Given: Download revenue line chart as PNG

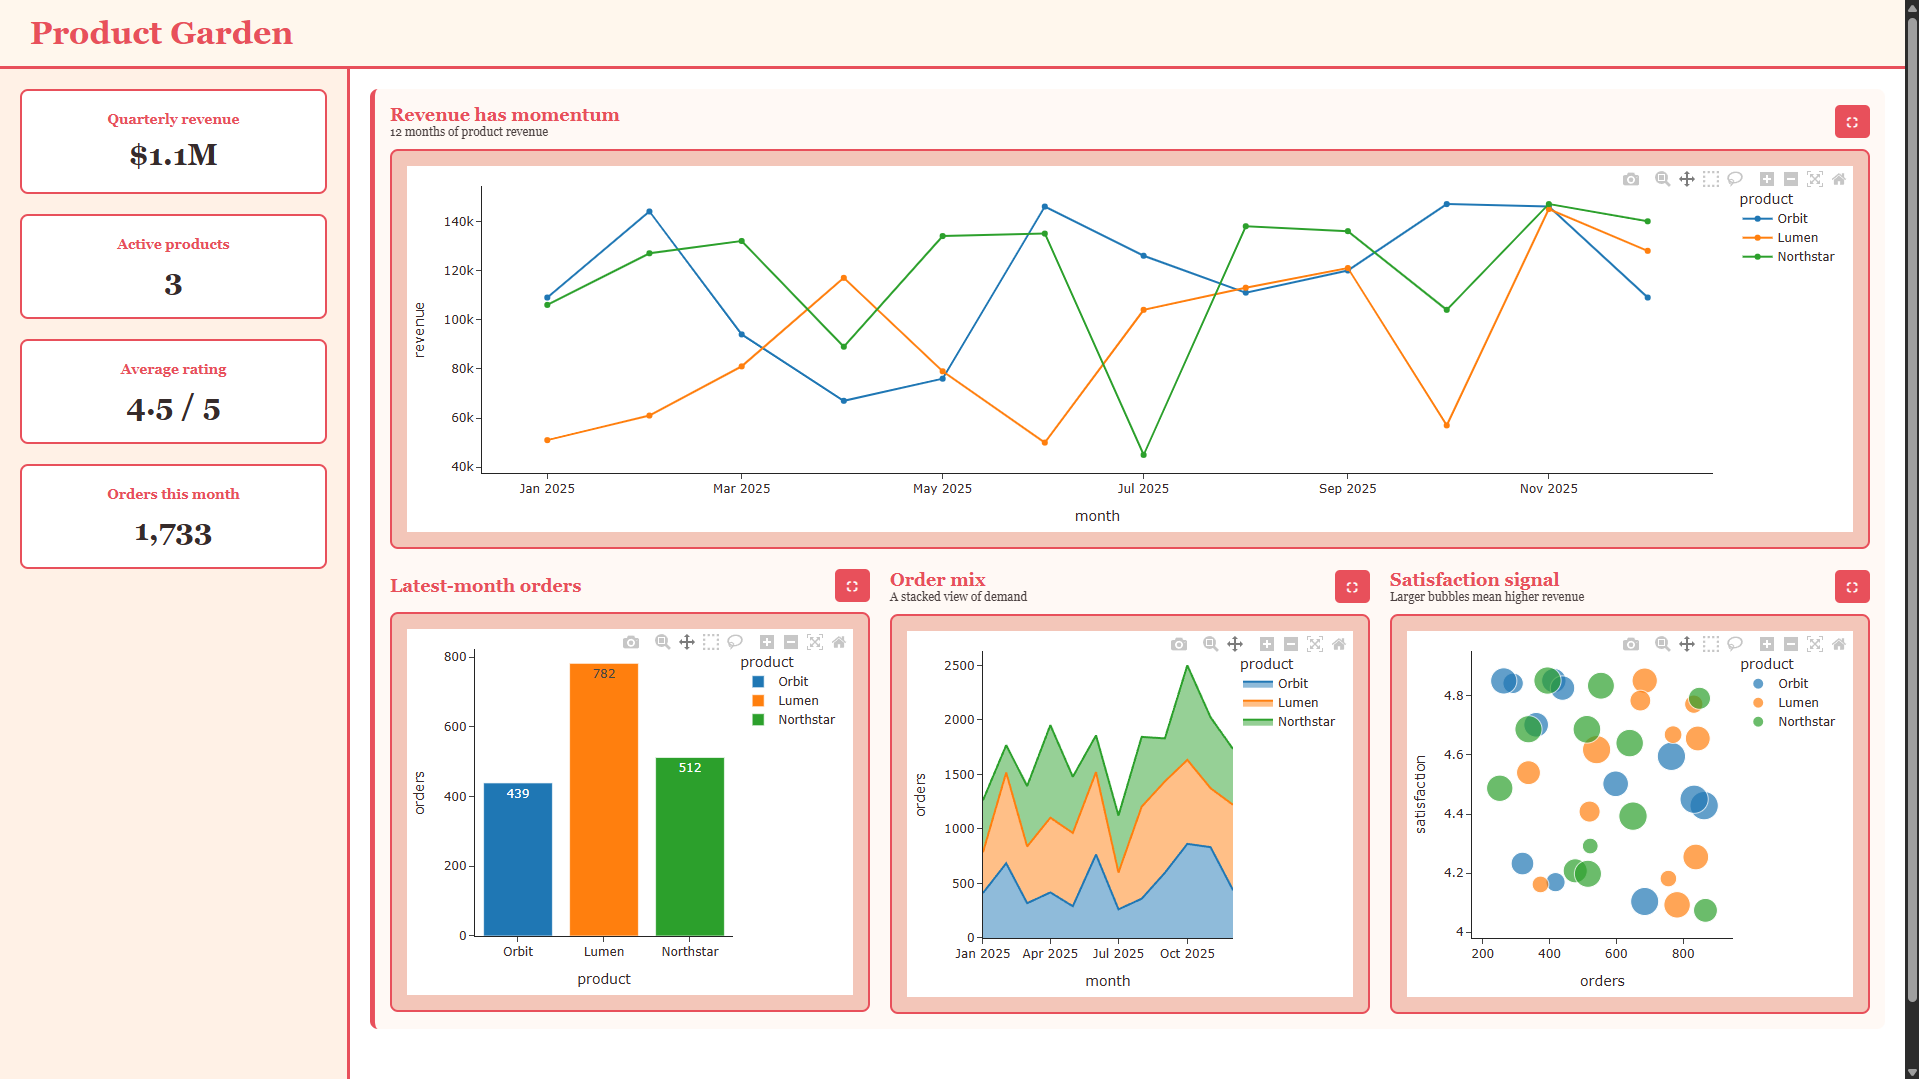Looking at the screenshot, I should click(1631, 179).
